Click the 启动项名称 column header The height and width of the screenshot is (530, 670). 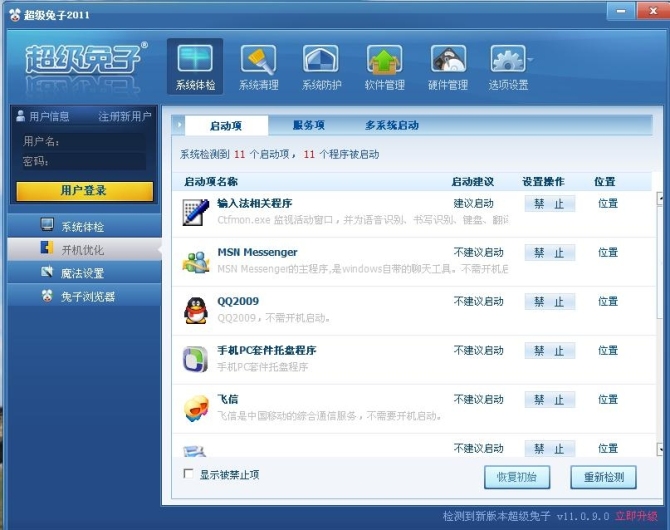pyautogui.click(x=211, y=182)
